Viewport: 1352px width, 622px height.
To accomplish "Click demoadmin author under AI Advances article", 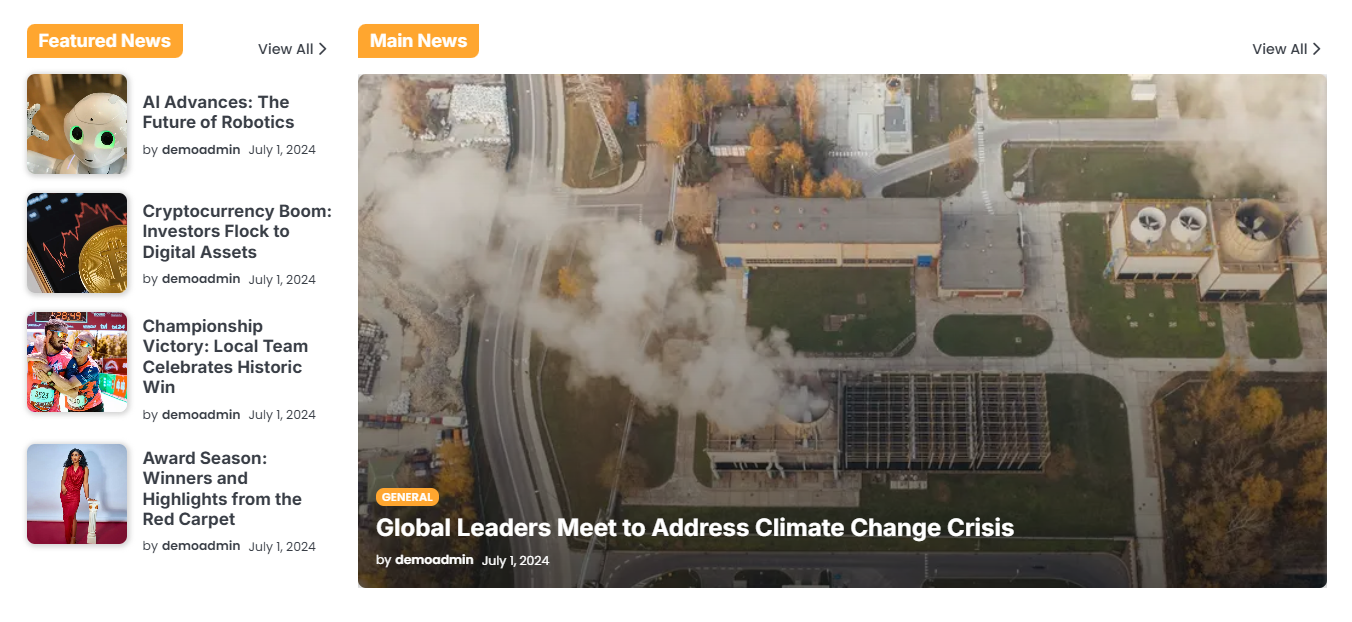I will (201, 150).
